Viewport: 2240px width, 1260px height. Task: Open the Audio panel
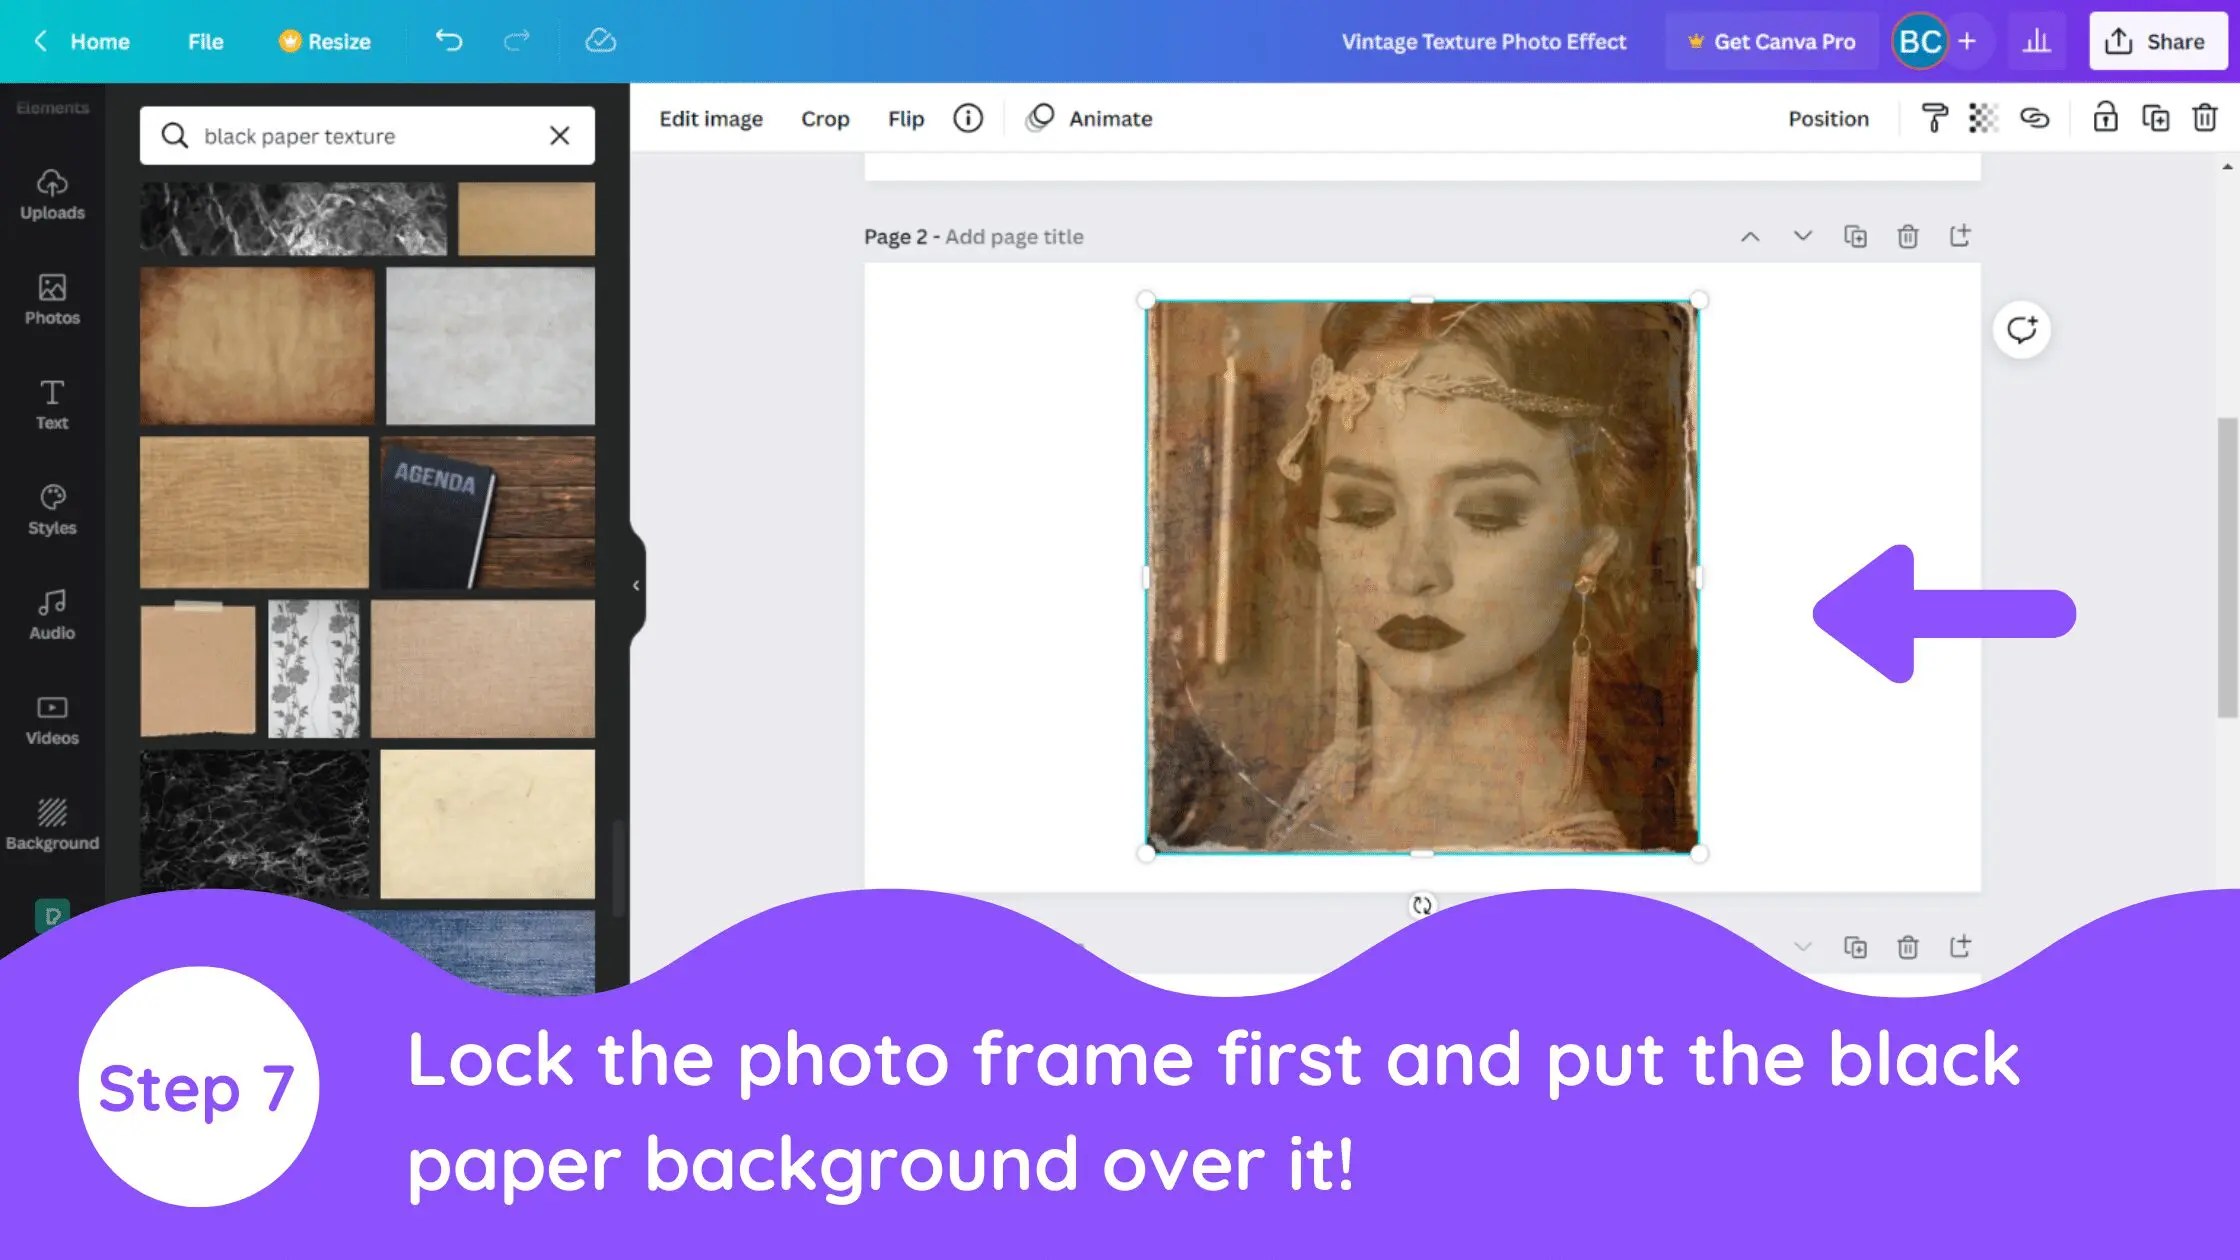51,614
